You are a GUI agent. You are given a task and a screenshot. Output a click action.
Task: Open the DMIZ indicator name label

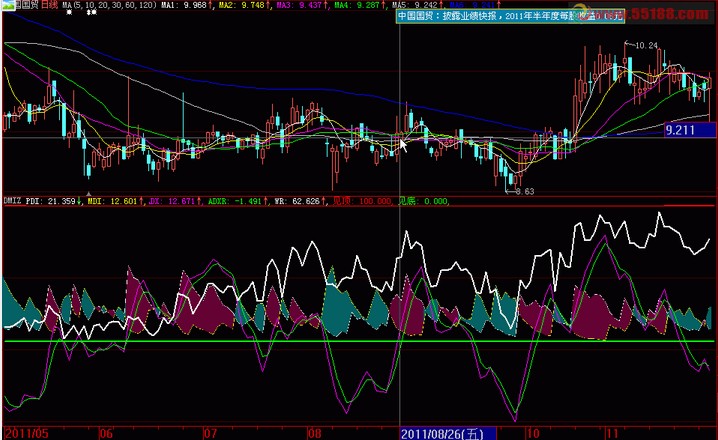click(x=11, y=200)
